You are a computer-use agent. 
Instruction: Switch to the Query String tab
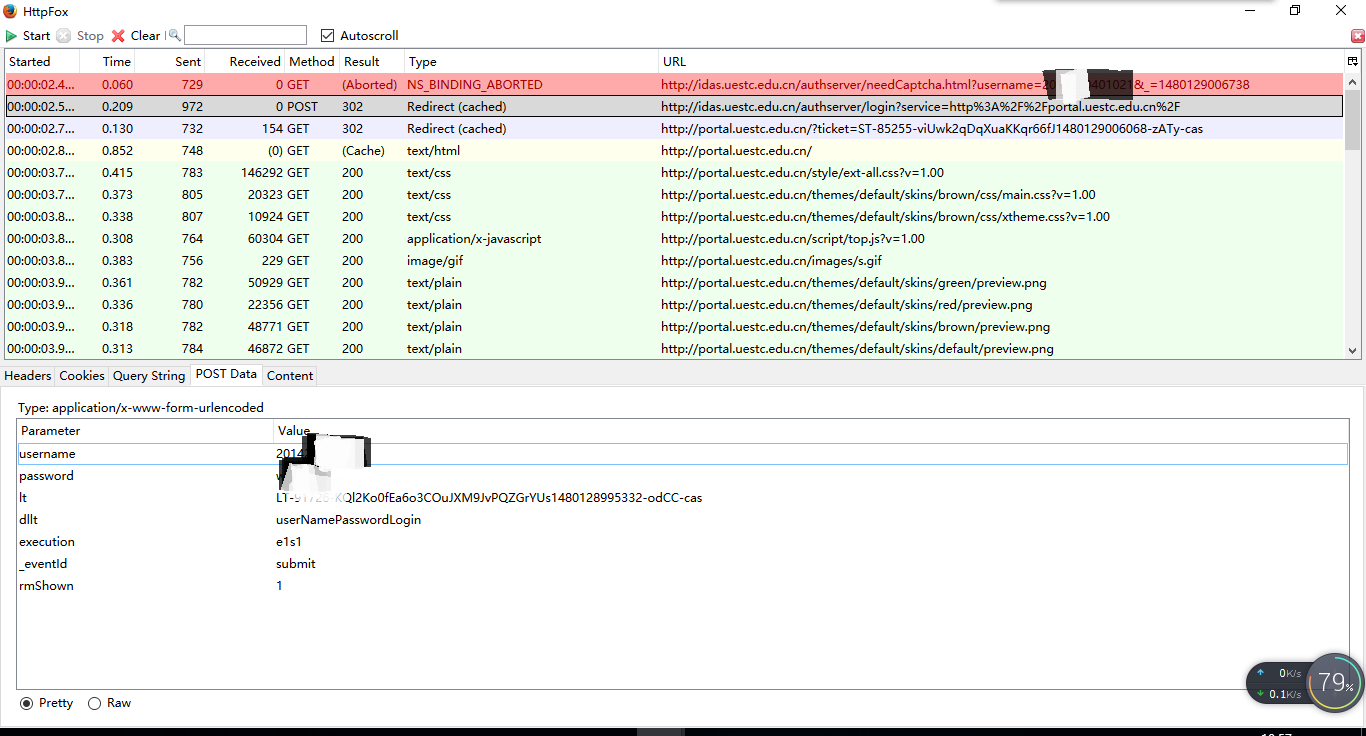[149, 375]
